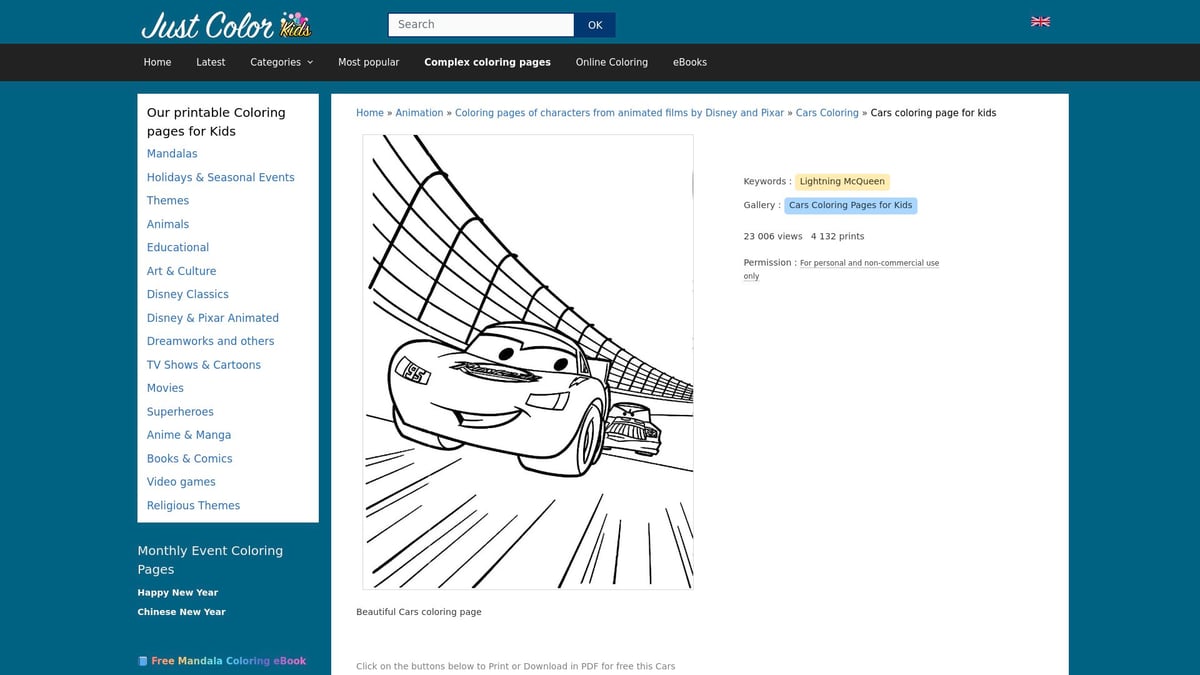Open the Cars Coloring Pages for Kids gallery

pos(850,204)
